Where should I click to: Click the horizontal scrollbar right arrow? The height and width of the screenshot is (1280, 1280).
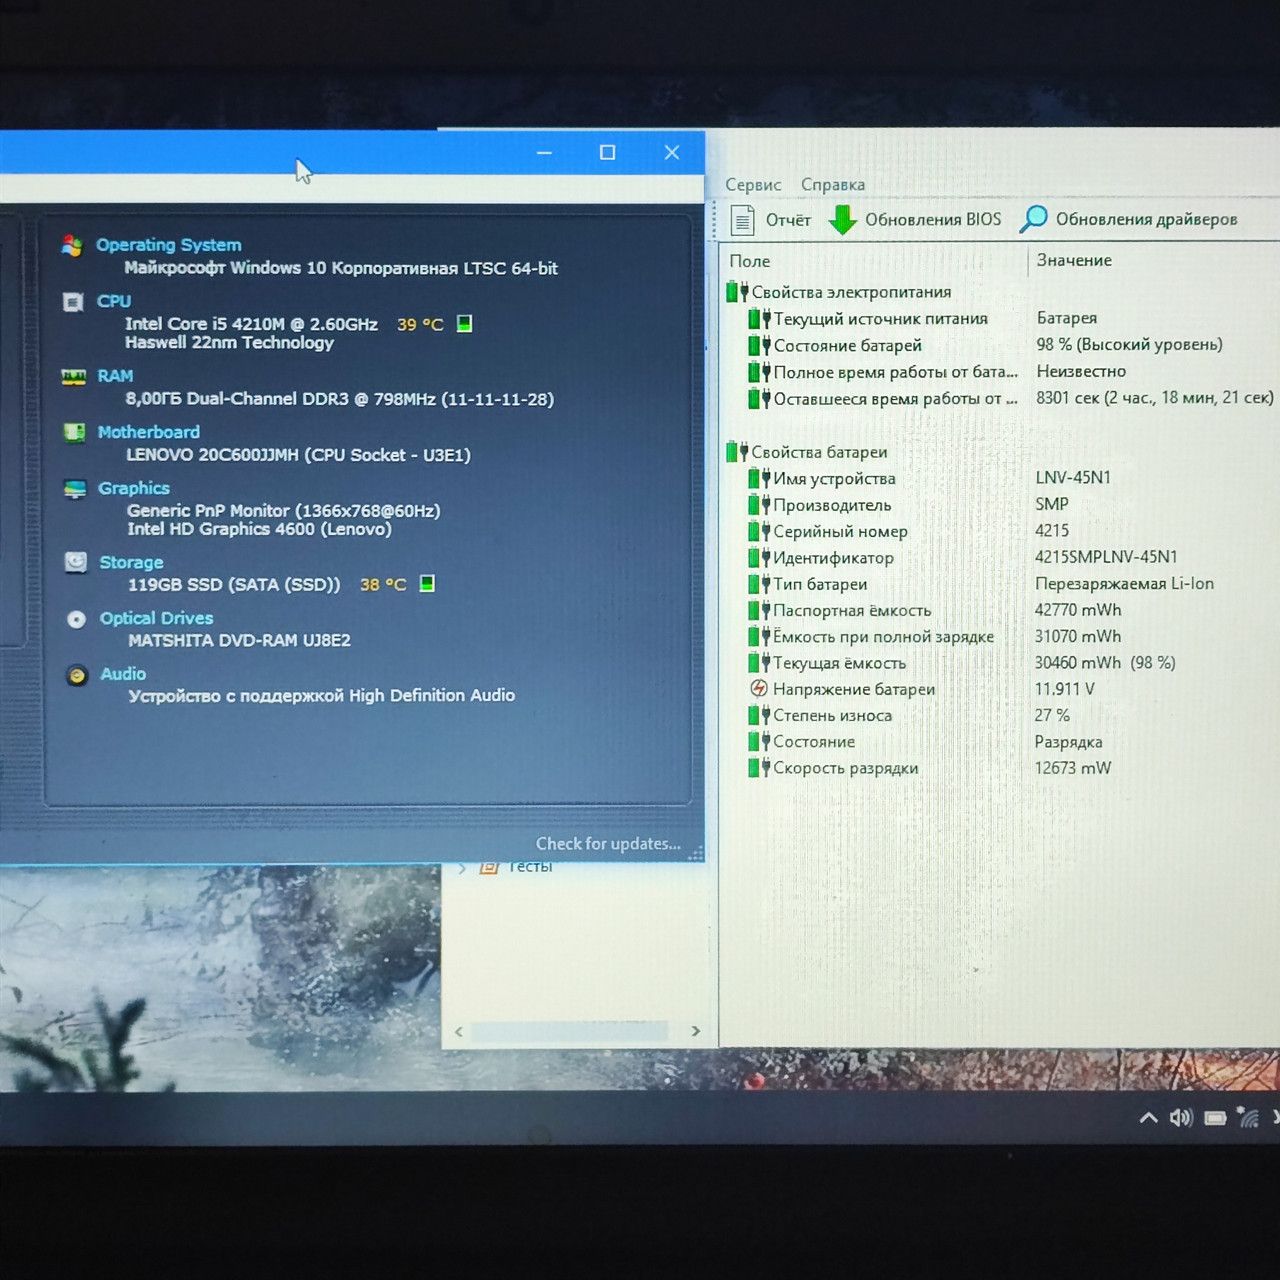click(x=696, y=1031)
